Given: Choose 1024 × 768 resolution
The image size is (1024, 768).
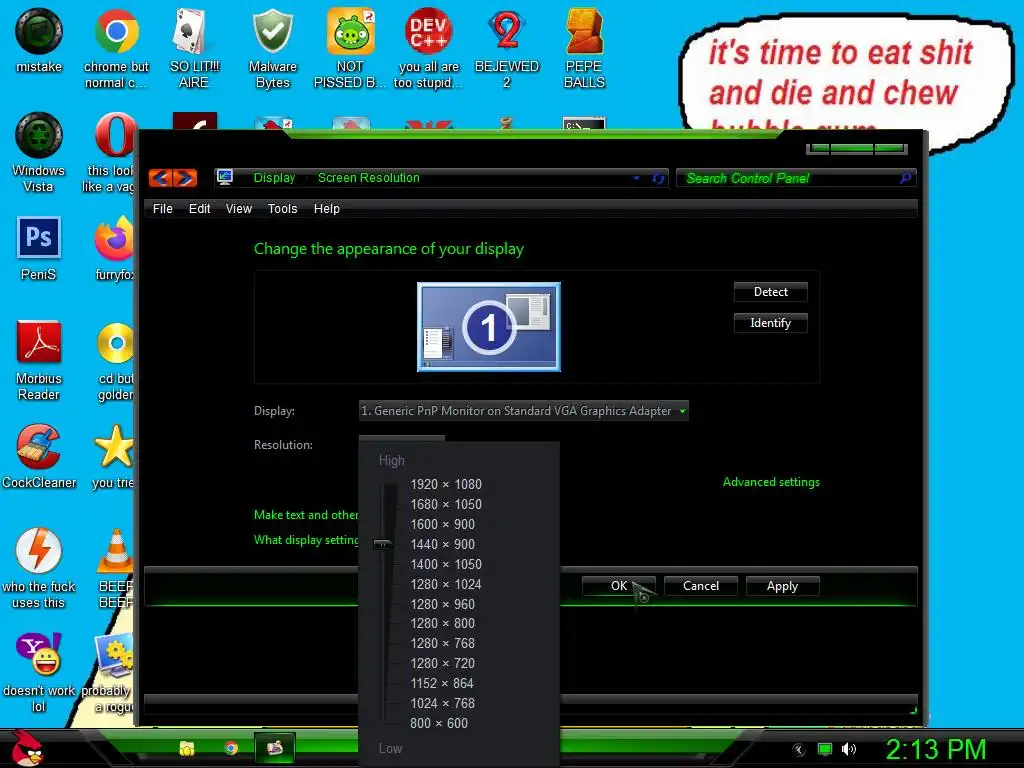Looking at the screenshot, I should [442, 703].
